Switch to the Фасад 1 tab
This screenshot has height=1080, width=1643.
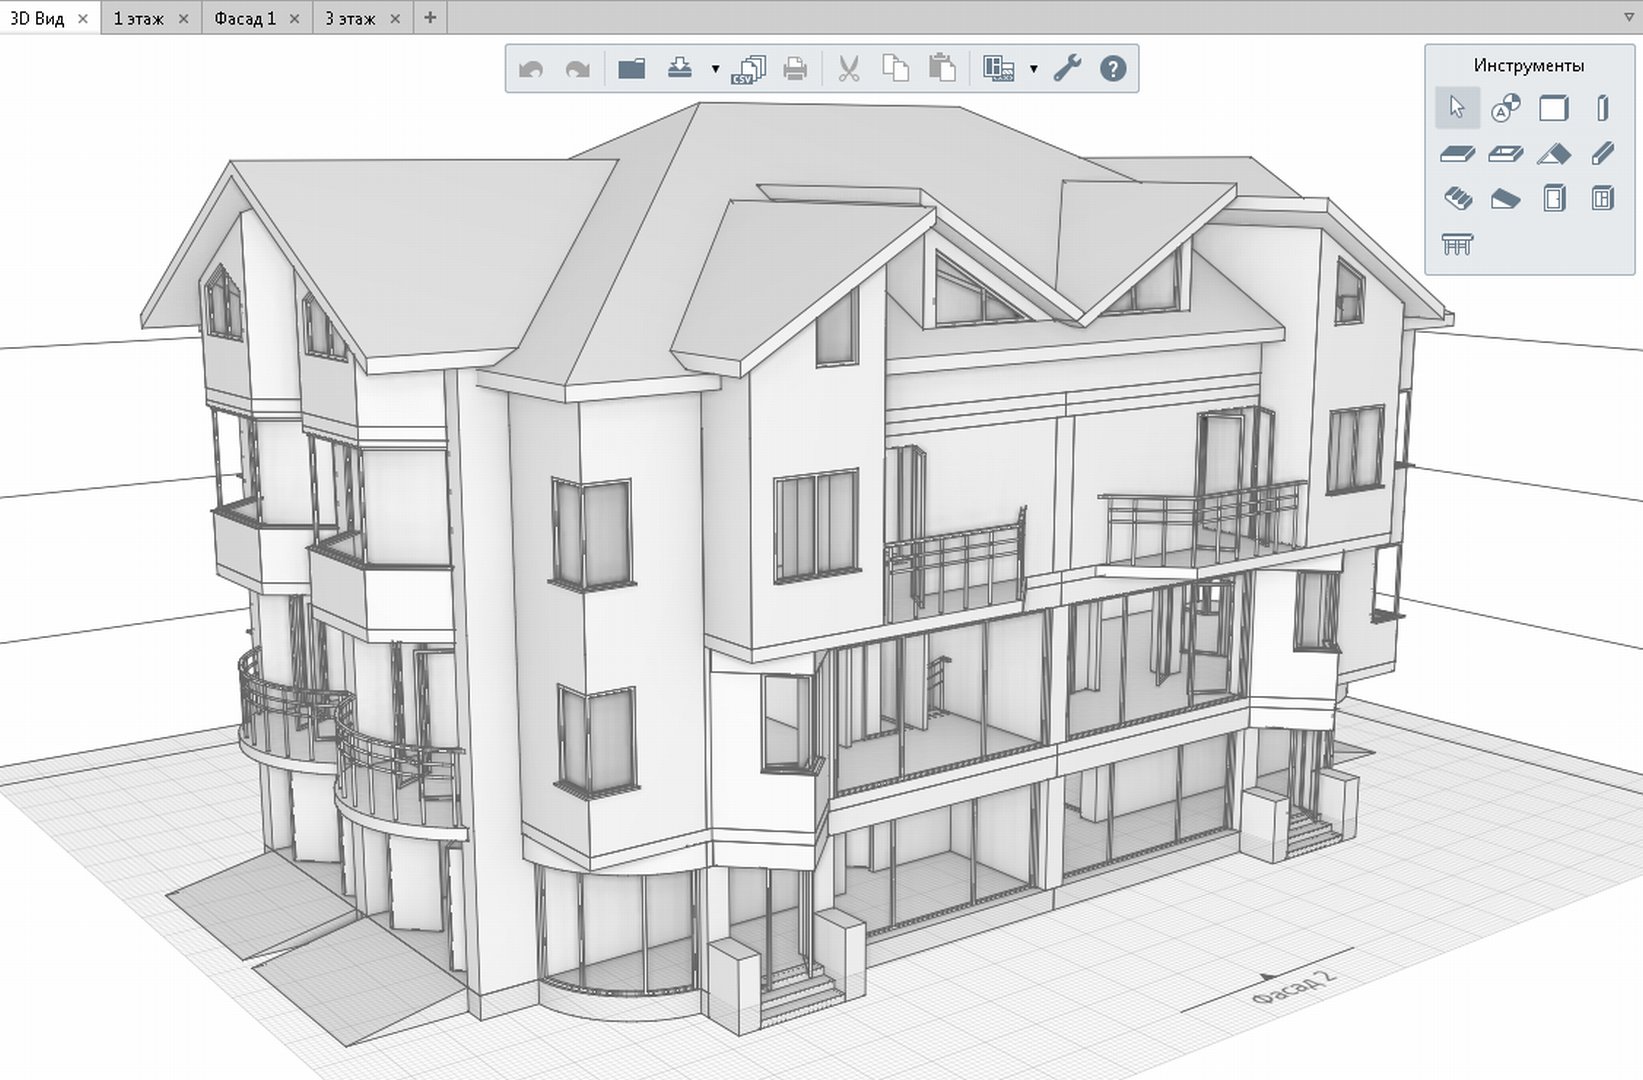(244, 18)
